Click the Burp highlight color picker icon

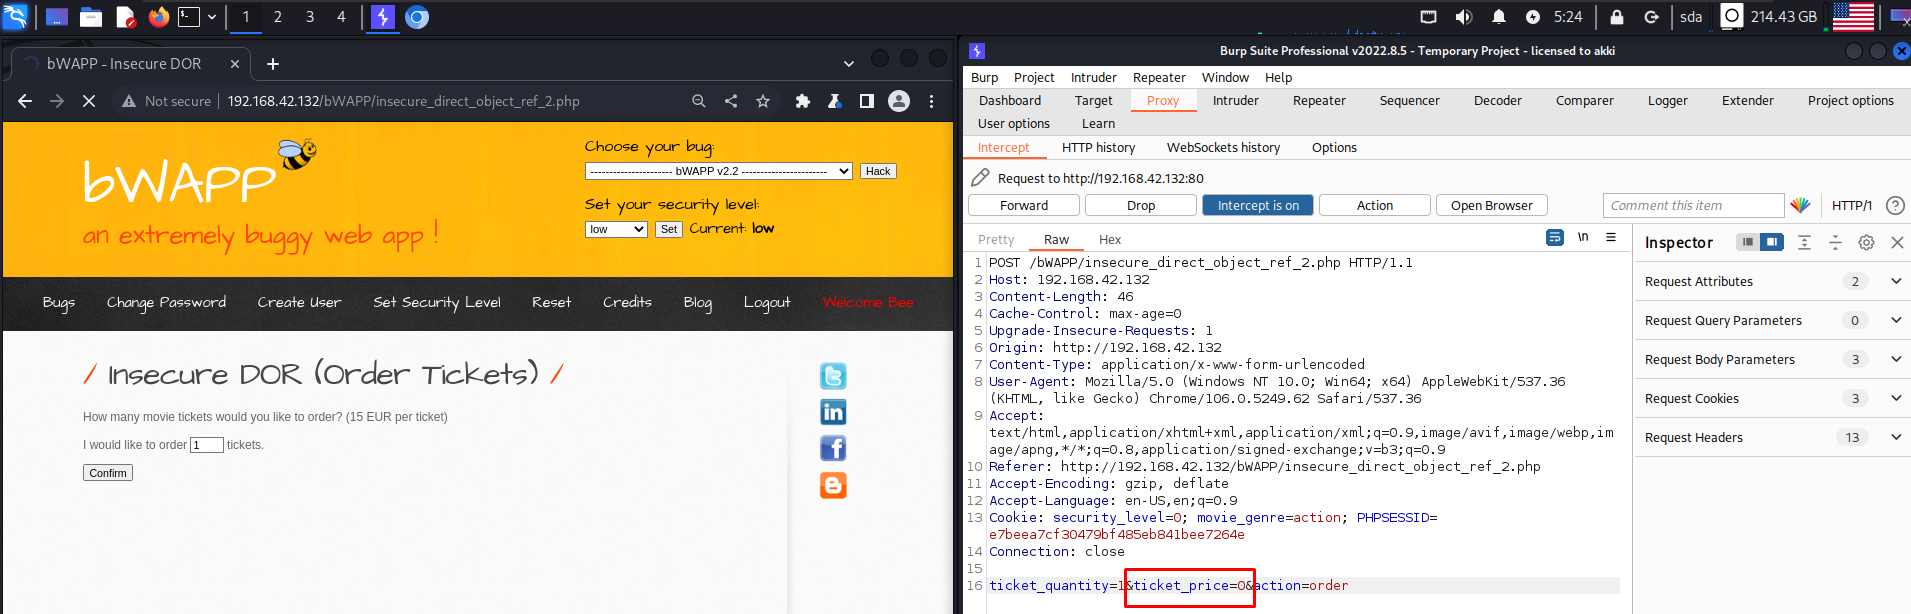pos(1800,205)
